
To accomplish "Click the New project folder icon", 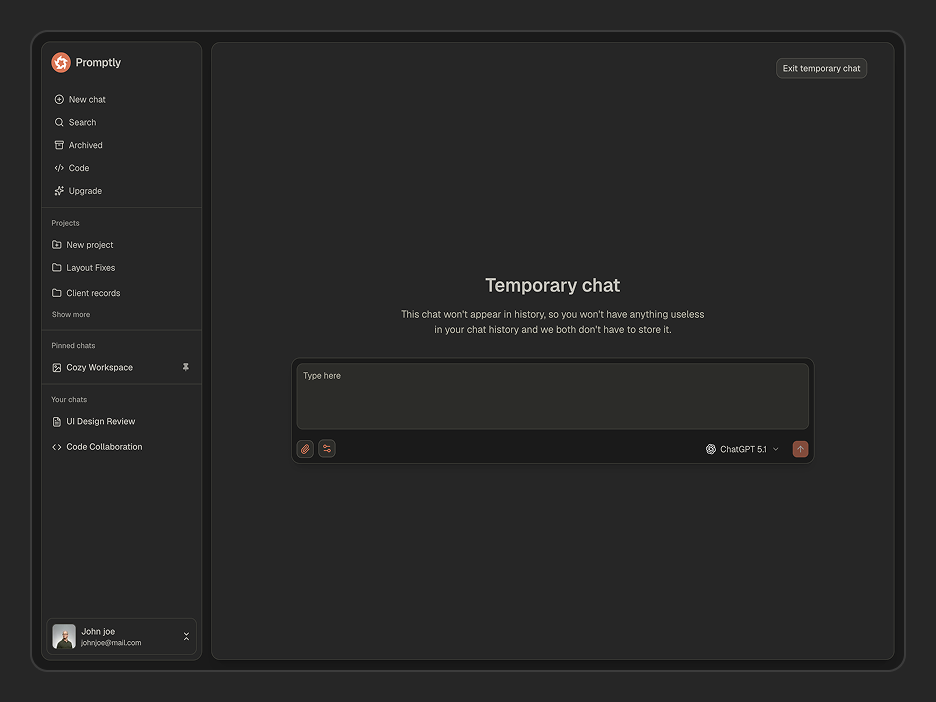I will point(57,245).
